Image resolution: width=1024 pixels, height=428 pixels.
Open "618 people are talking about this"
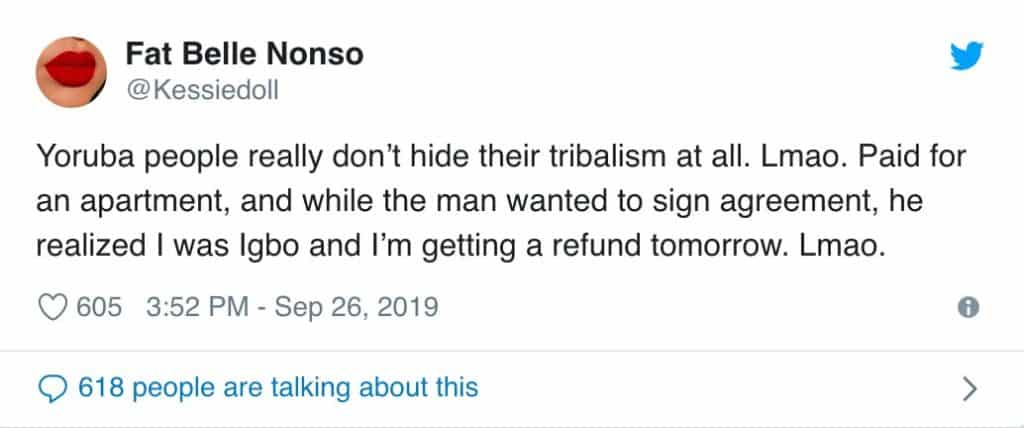278,386
